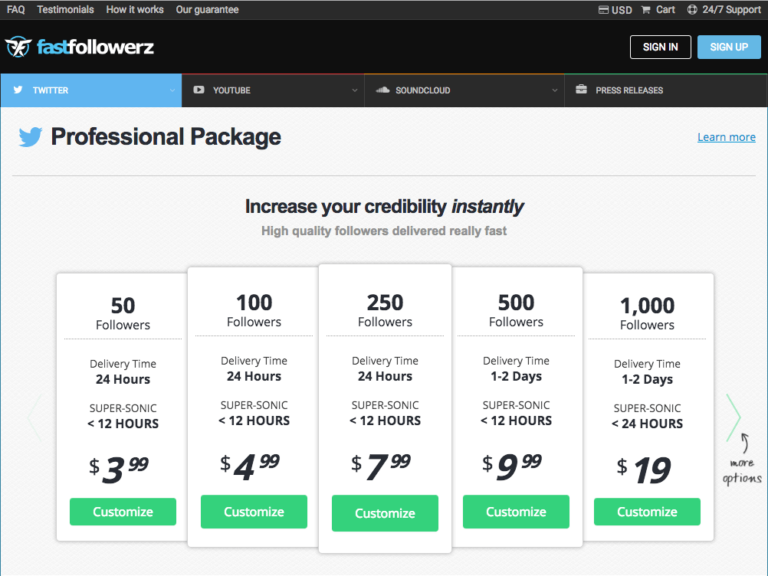
Task: View Our guarantee page
Action: pyautogui.click(x=207, y=10)
